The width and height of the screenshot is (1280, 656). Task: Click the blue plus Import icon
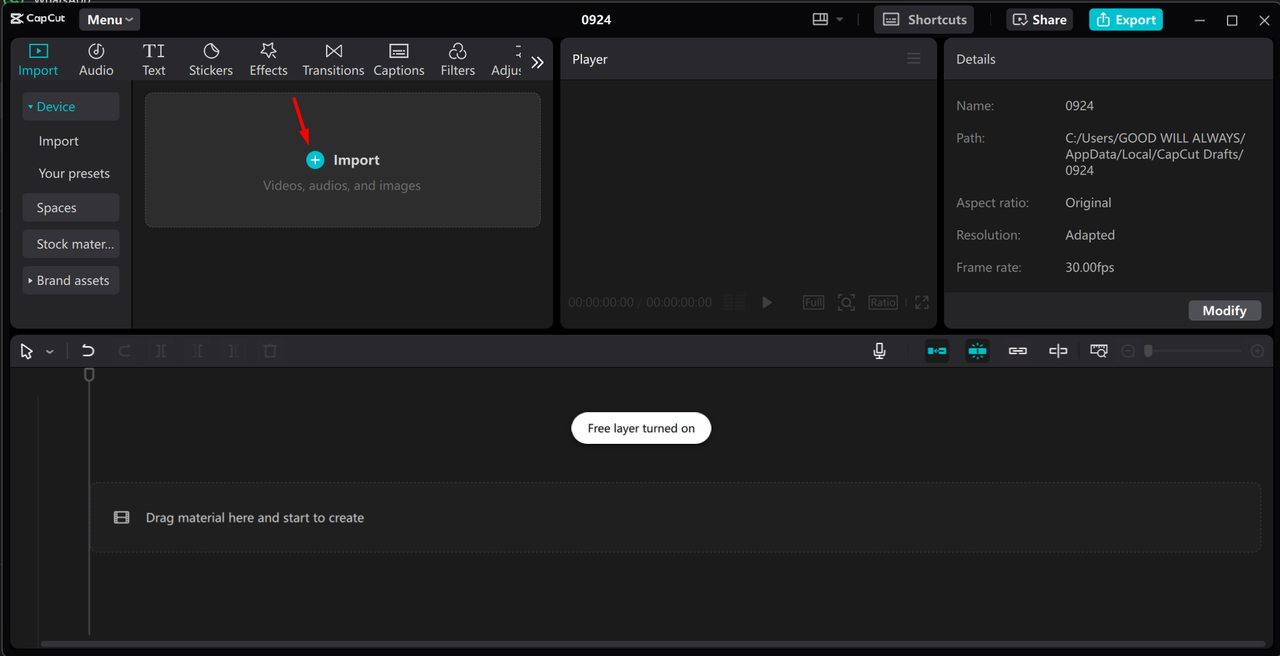[315, 160]
